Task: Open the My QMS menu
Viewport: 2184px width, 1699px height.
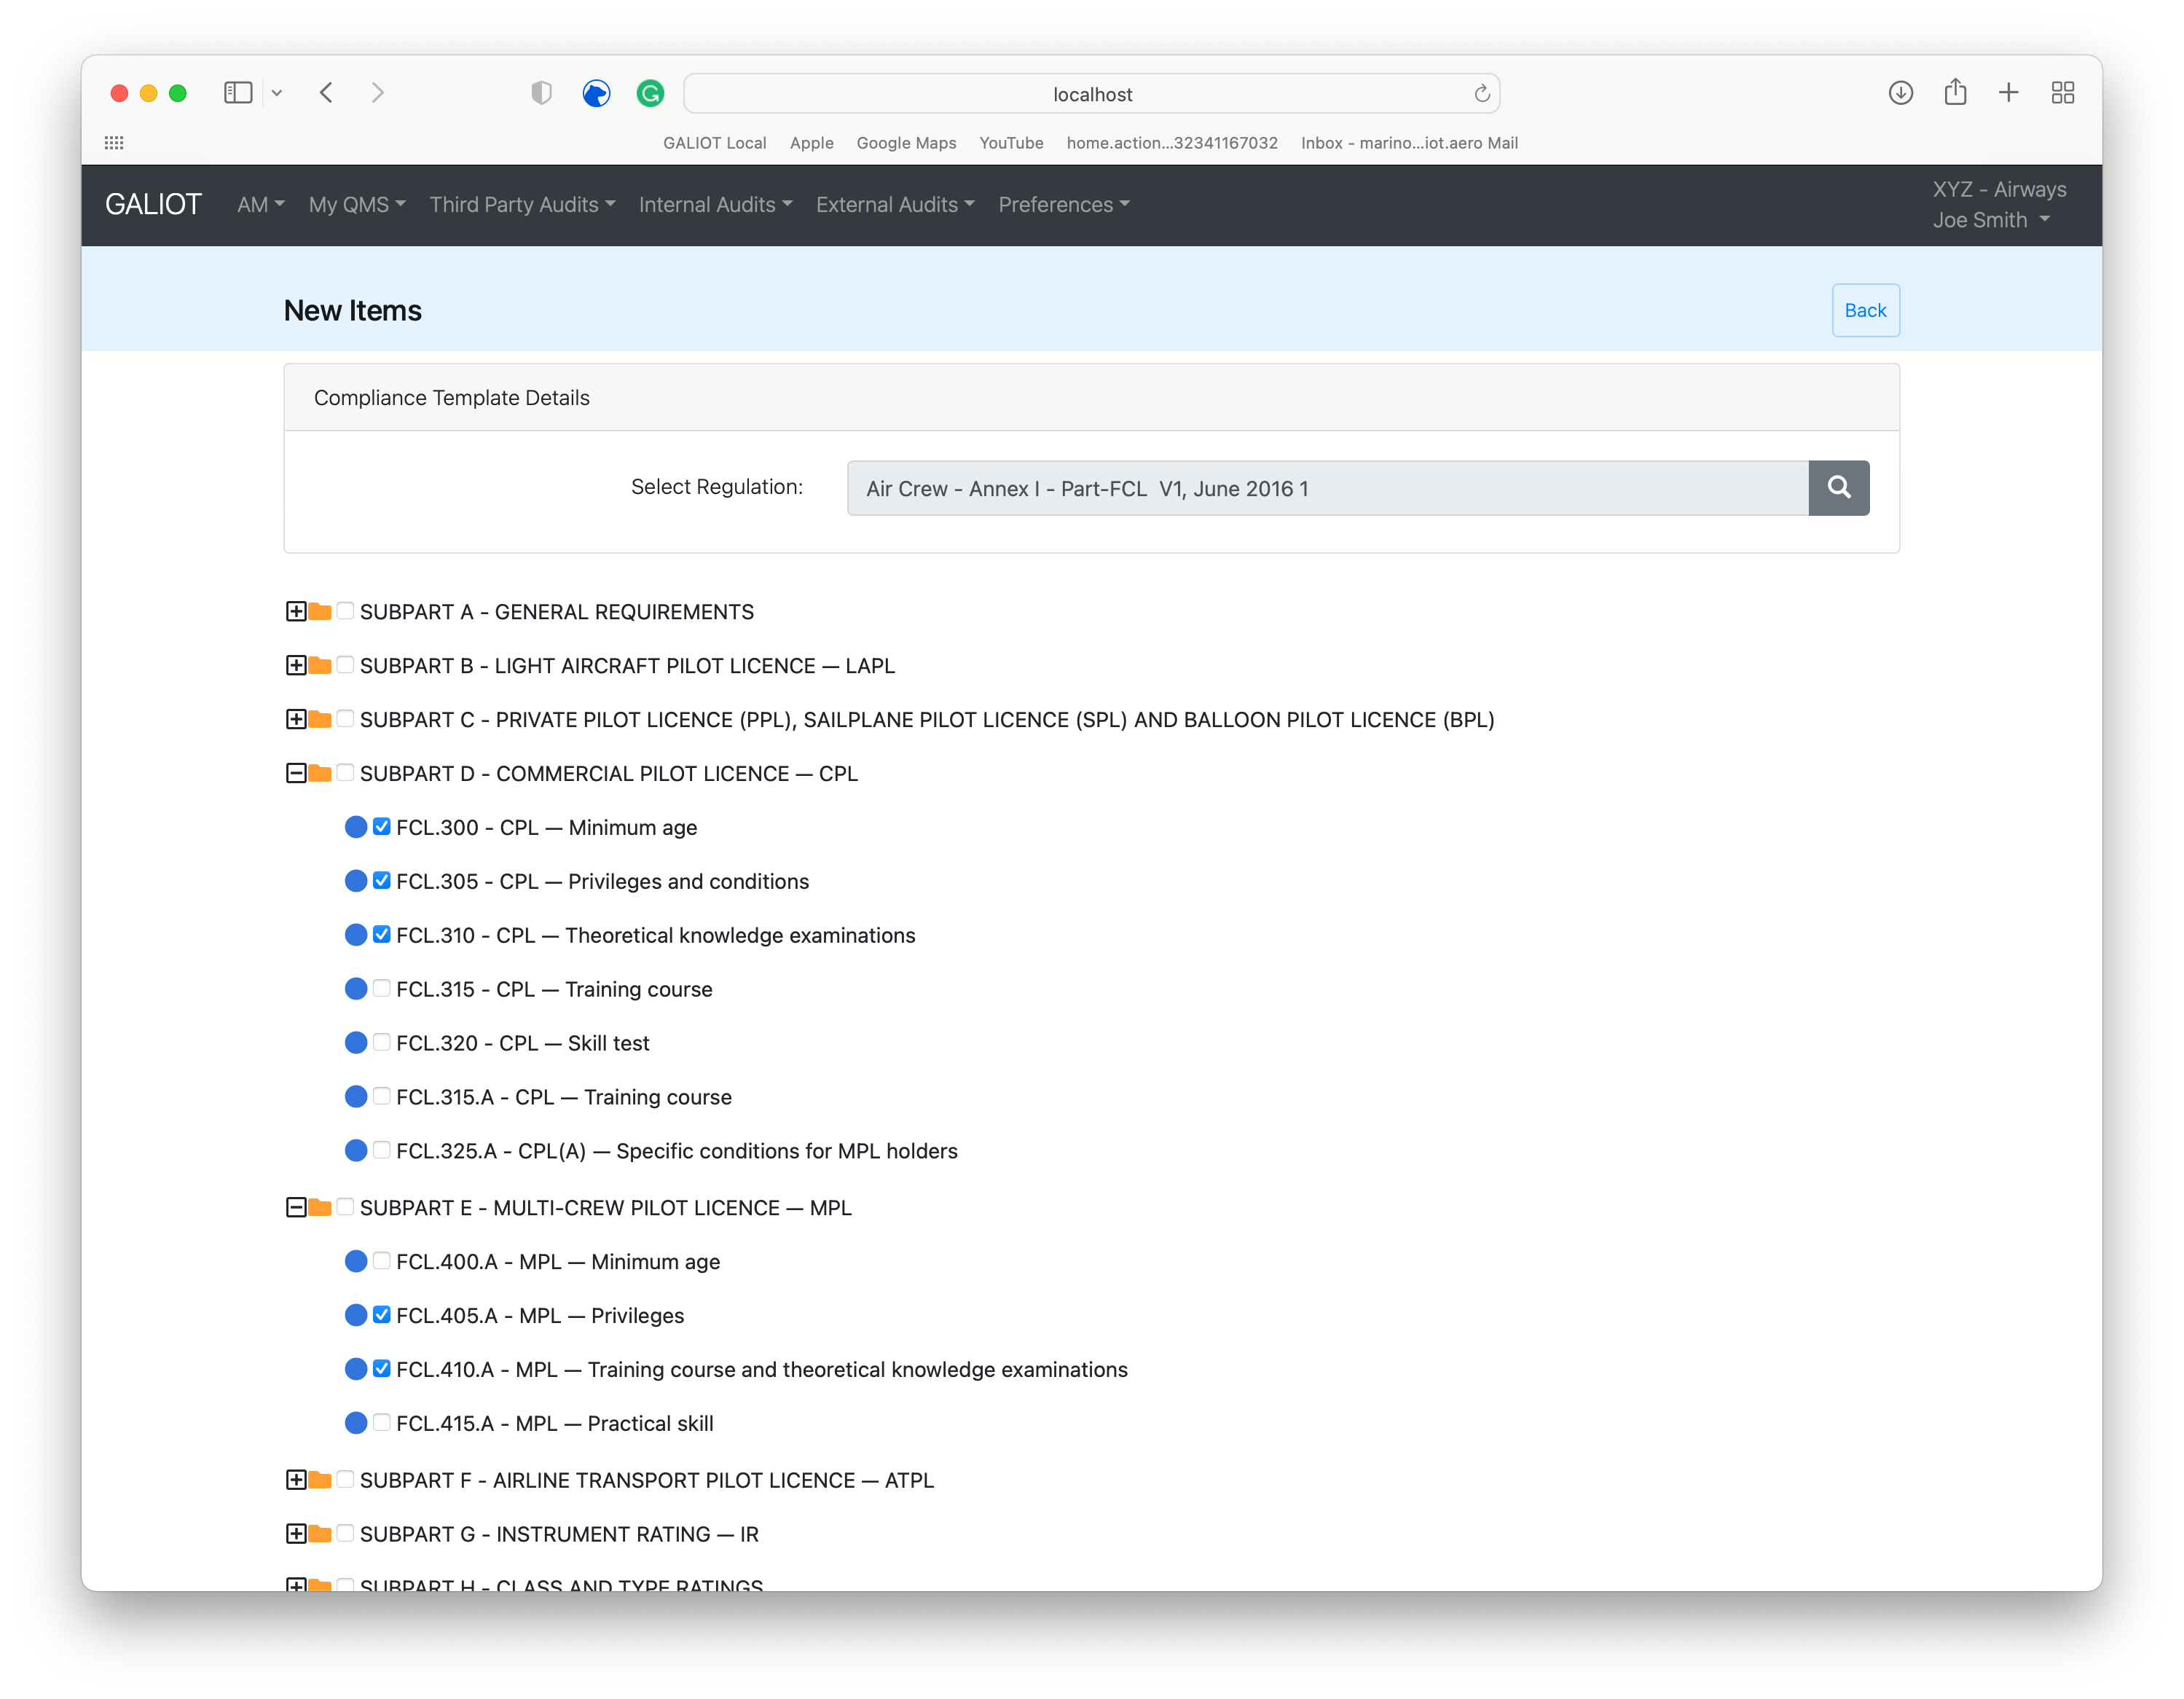Action: [x=357, y=204]
